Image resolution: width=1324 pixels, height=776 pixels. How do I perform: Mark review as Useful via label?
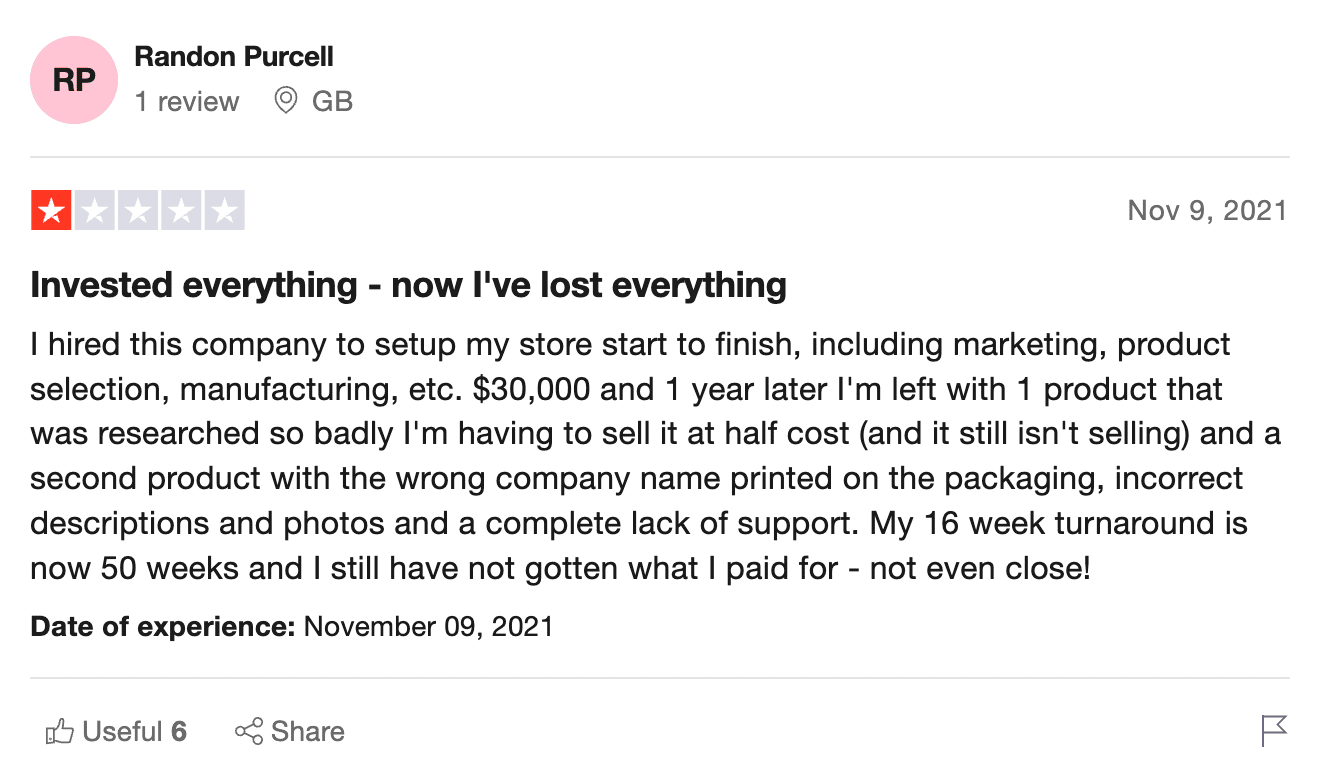tap(123, 732)
